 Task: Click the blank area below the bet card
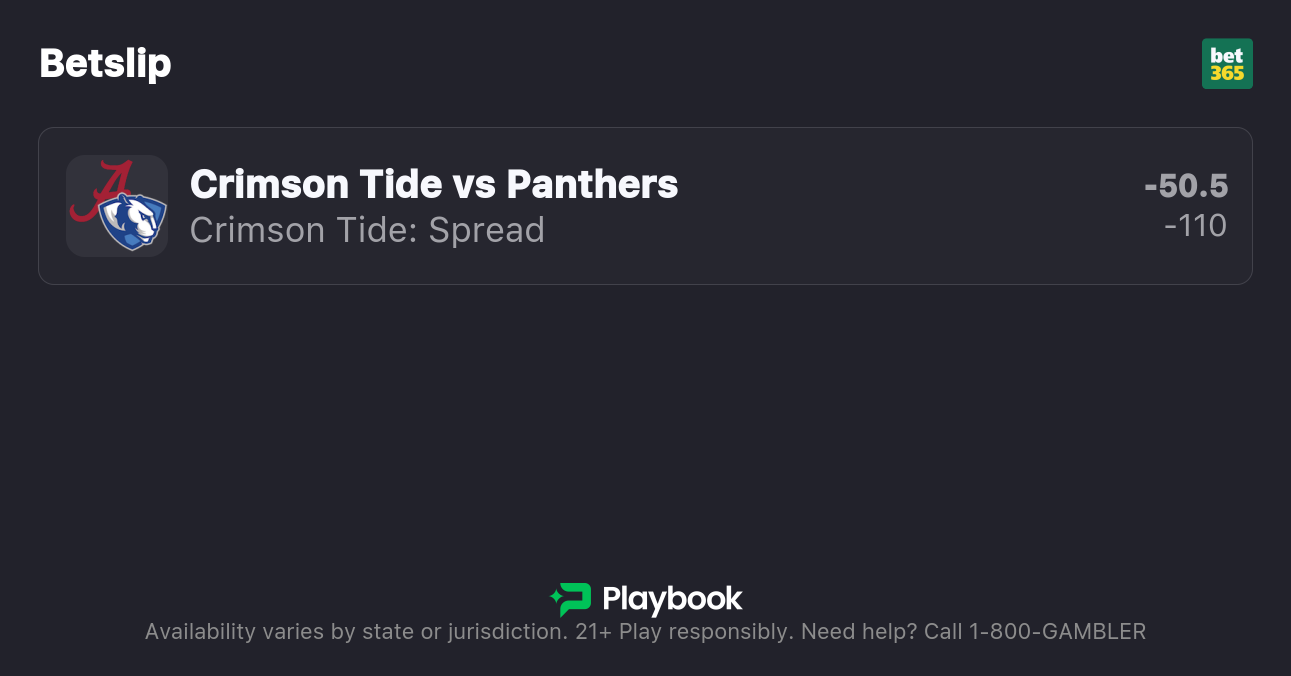pyautogui.click(x=645, y=420)
